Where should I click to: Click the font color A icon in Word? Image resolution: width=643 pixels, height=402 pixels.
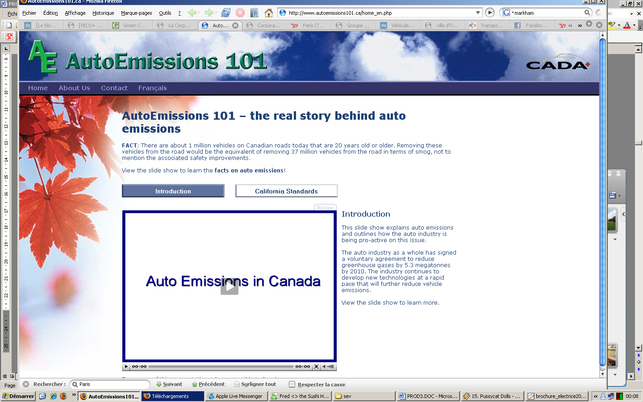(x=627, y=25)
